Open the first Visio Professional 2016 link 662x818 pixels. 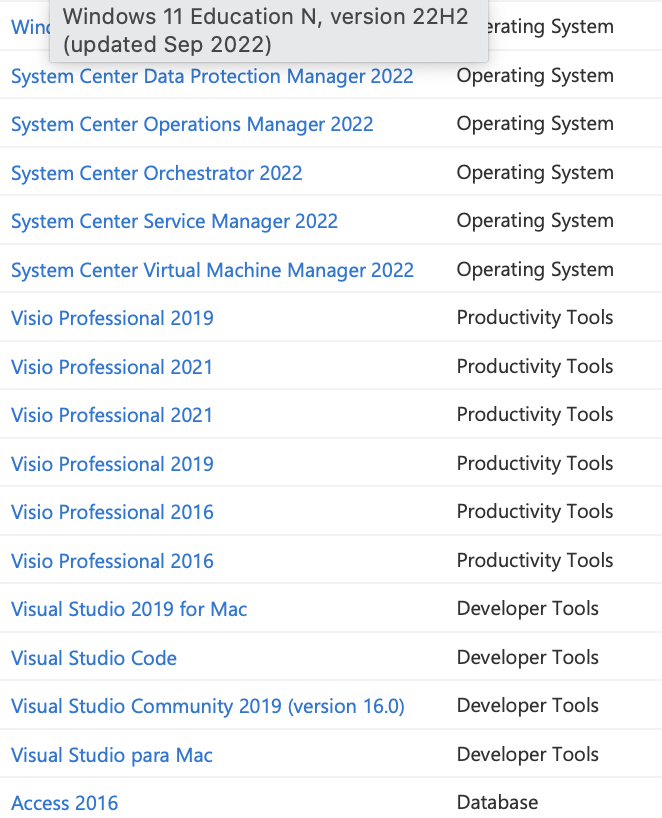pyautogui.click(x=112, y=512)
